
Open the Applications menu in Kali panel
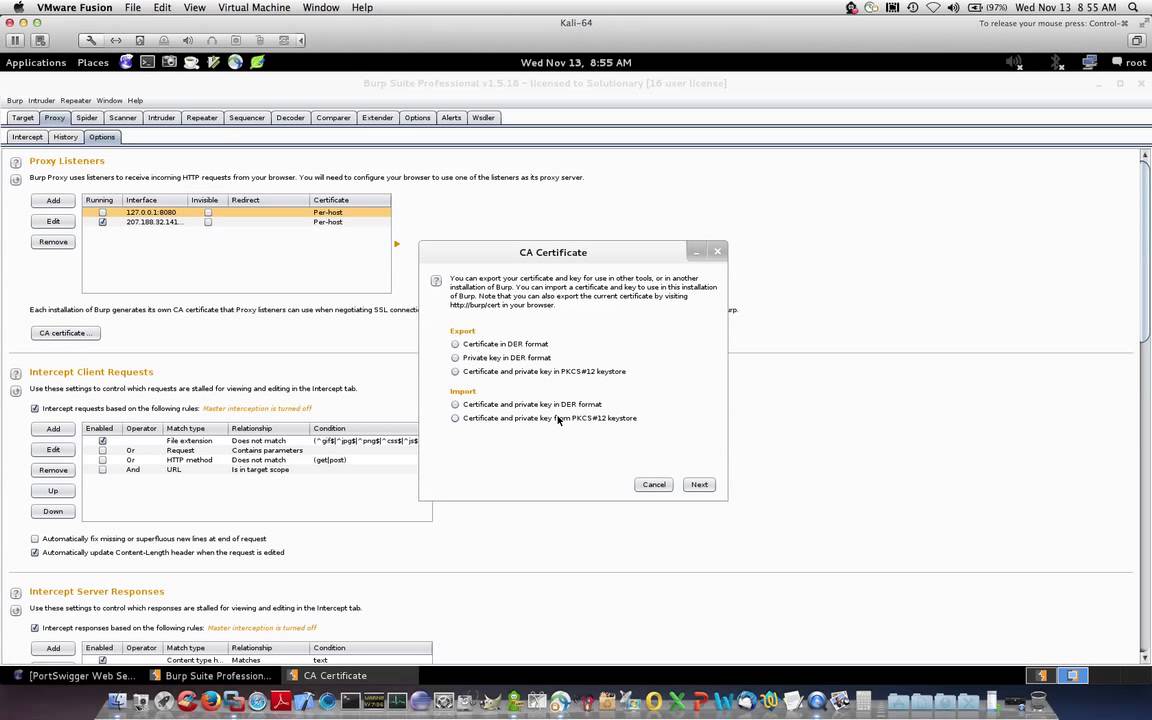36,62
